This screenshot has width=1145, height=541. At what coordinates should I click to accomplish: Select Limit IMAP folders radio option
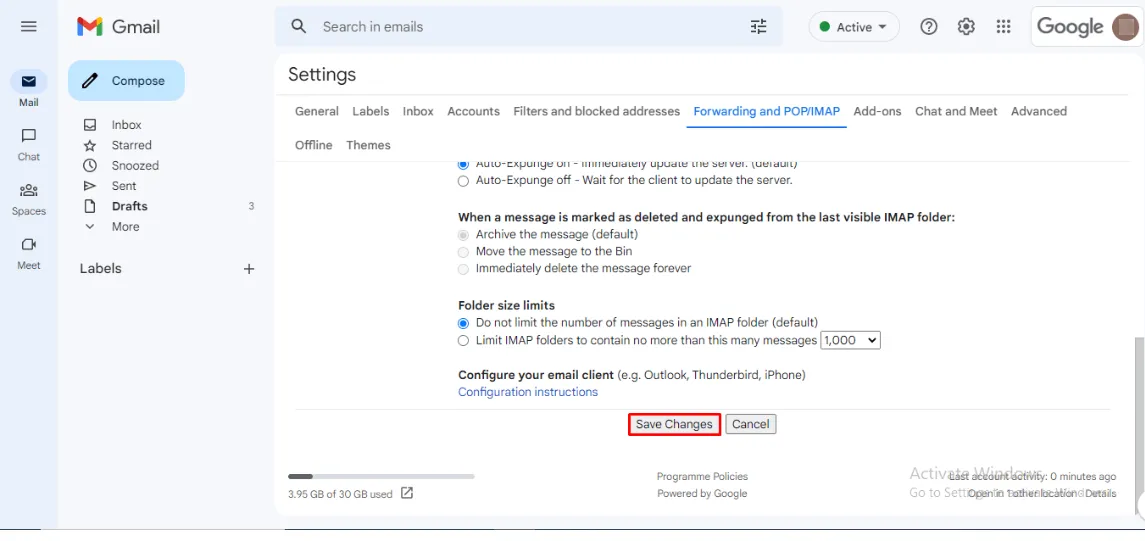click(463, 341)
